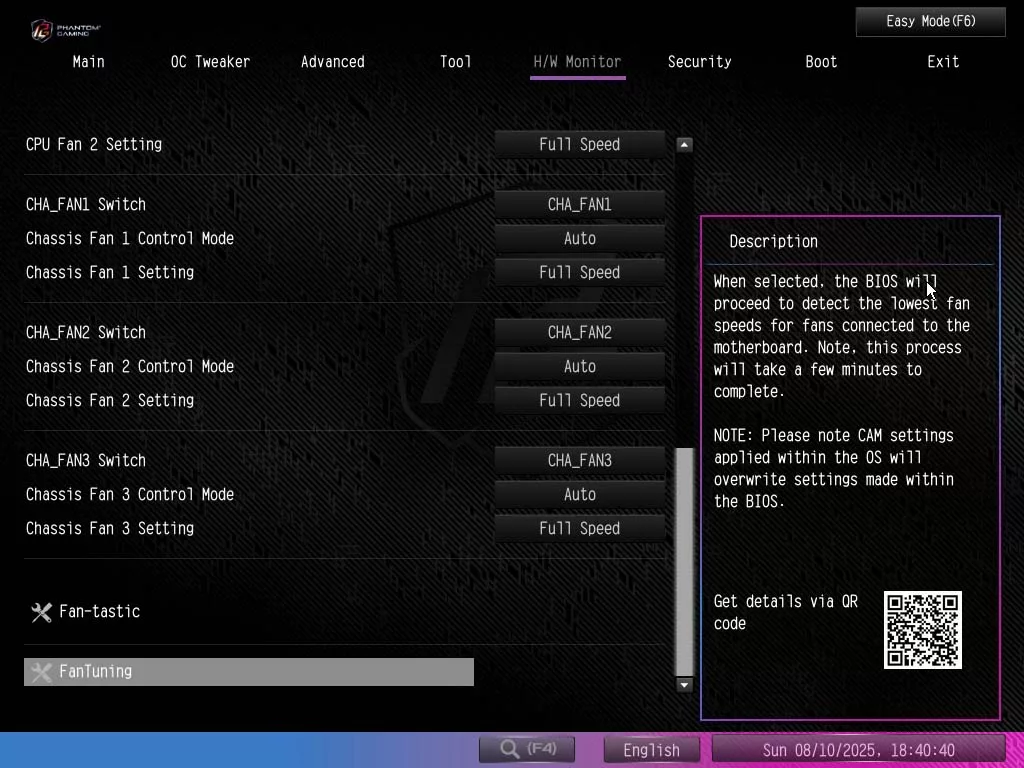1024x768 pixels.
Task: Click the 'NOTE: Please note CAM settings' paragraph
Action: (834, 468)
